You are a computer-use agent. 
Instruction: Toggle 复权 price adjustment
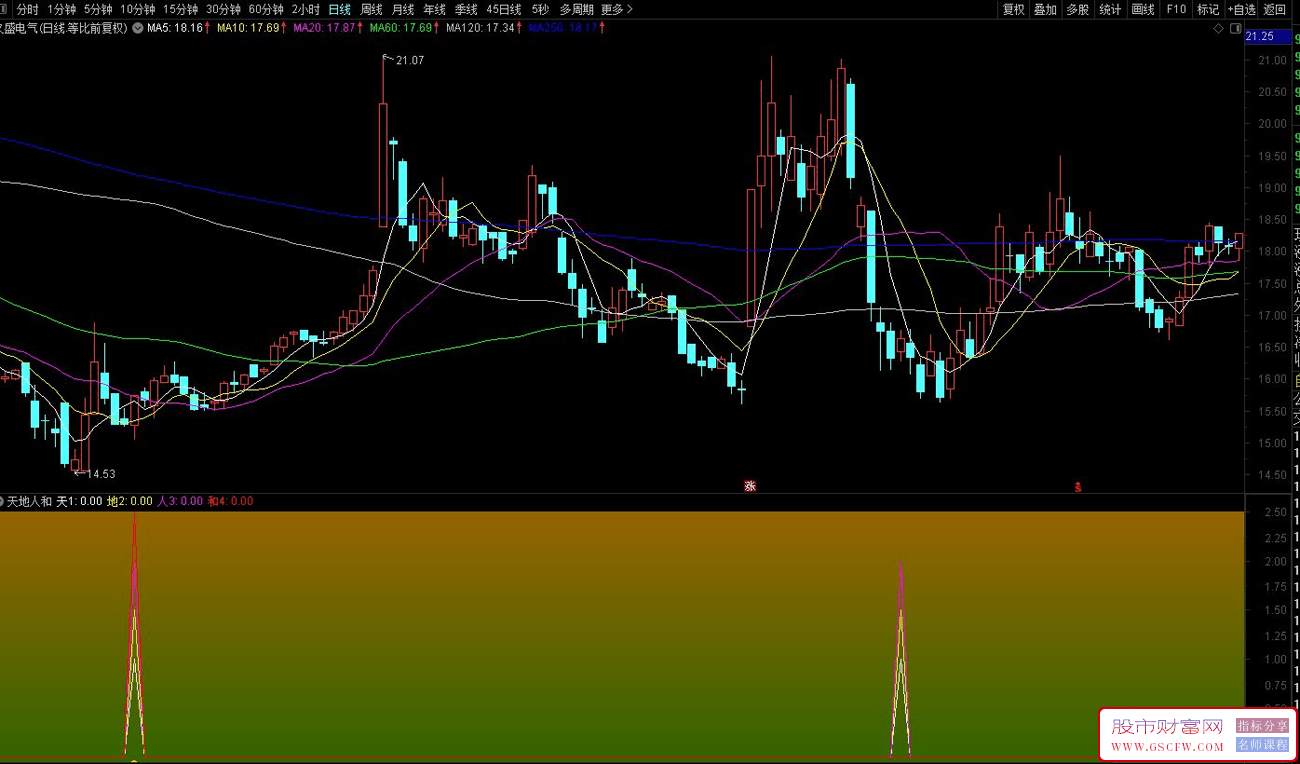1014,9
